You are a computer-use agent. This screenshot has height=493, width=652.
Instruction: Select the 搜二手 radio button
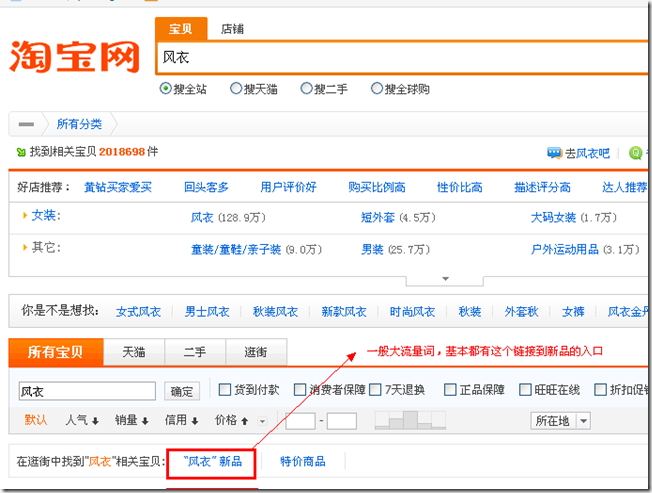tap(306, 88)
